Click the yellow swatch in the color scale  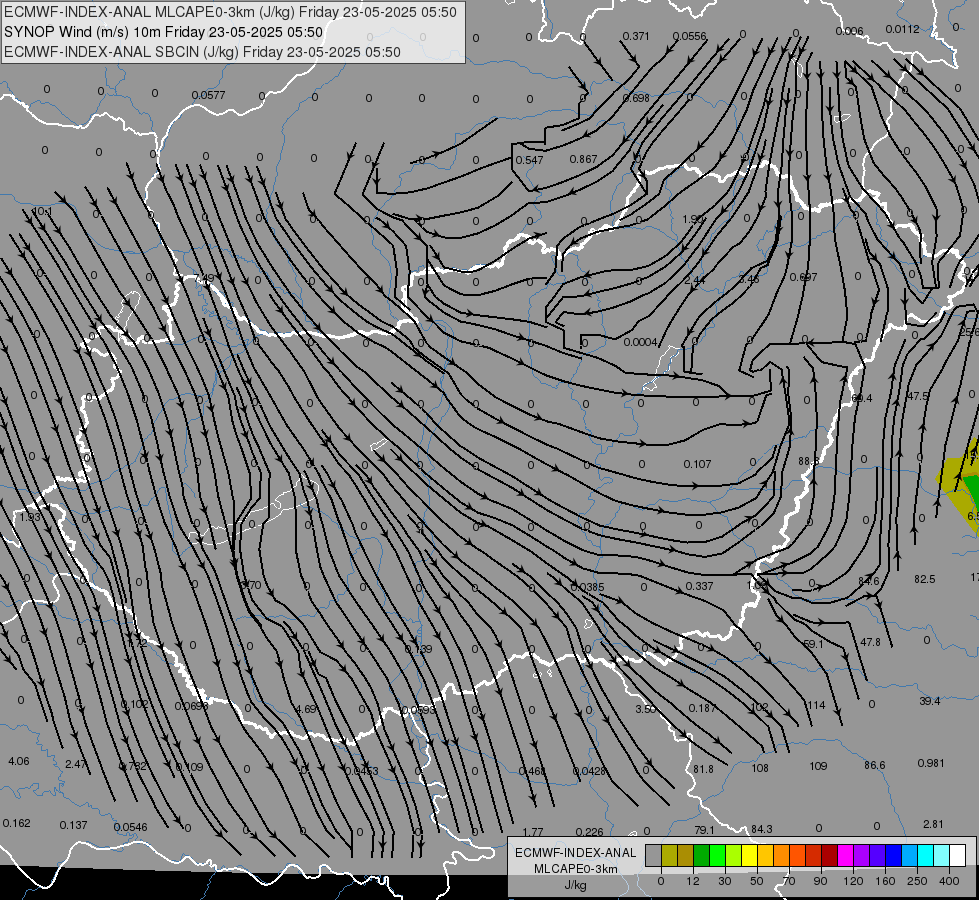click(x=750, y=855)
